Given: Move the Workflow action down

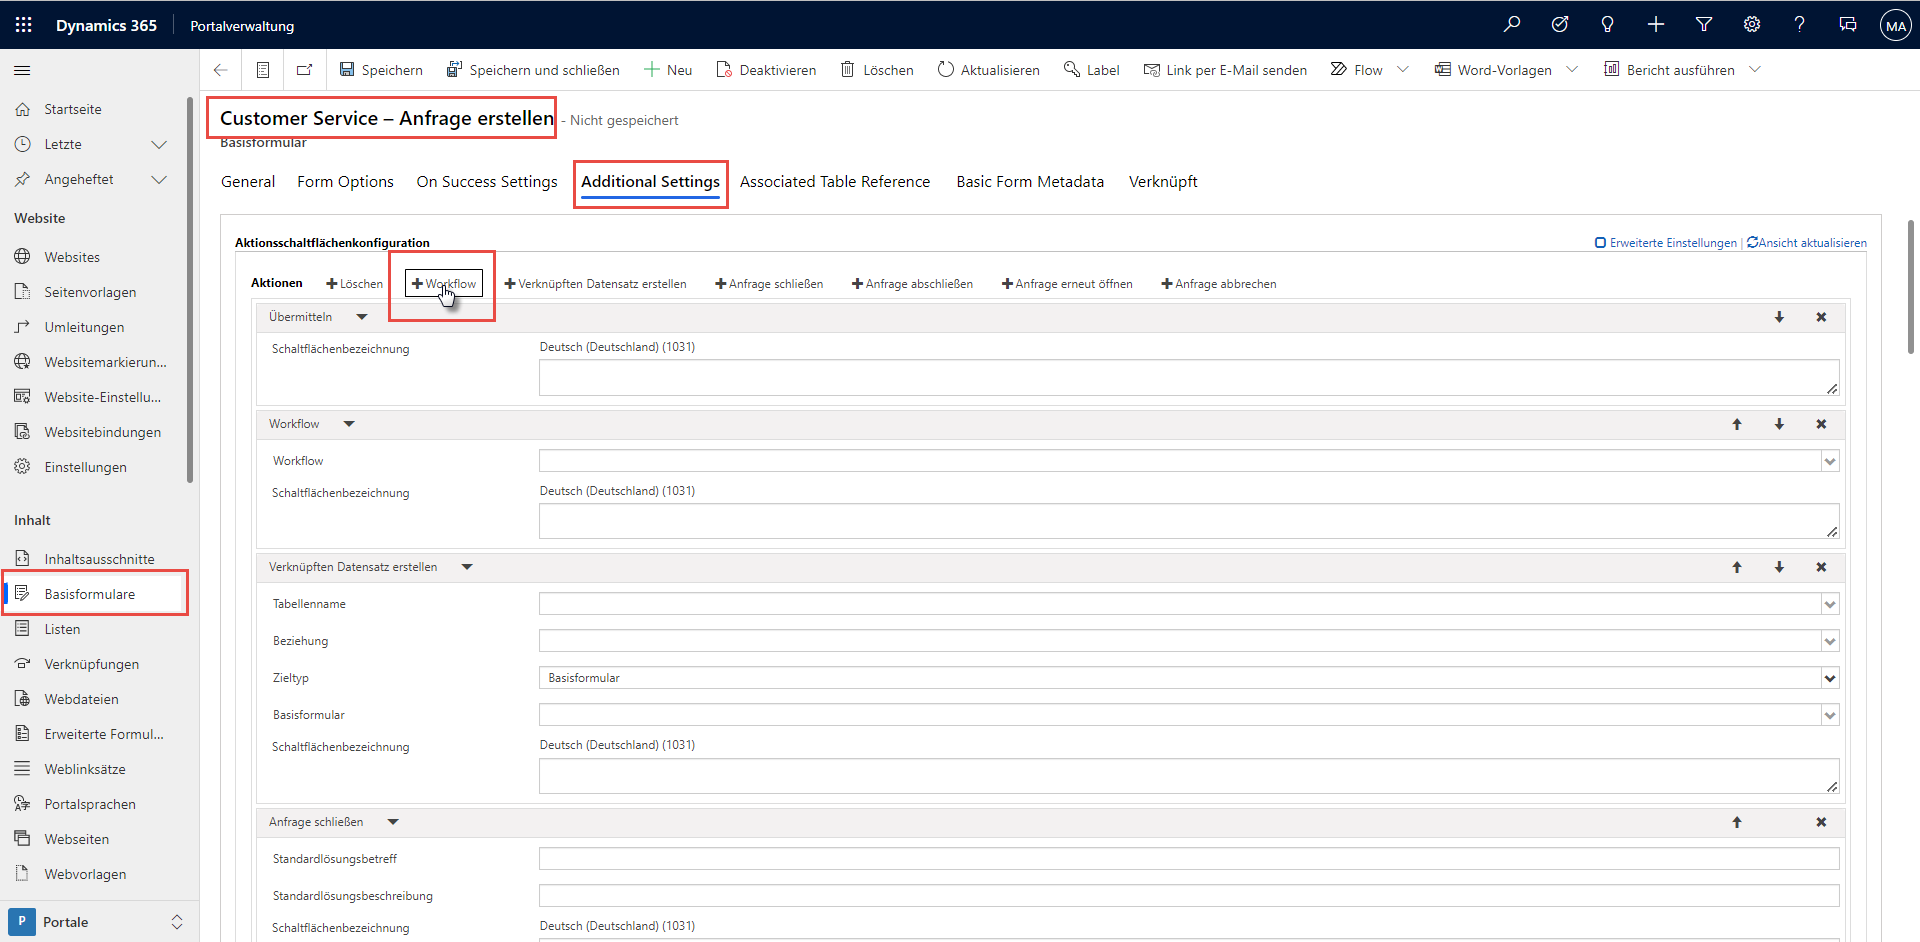Looking at the screenshot, I should (x=1779, y=424).
